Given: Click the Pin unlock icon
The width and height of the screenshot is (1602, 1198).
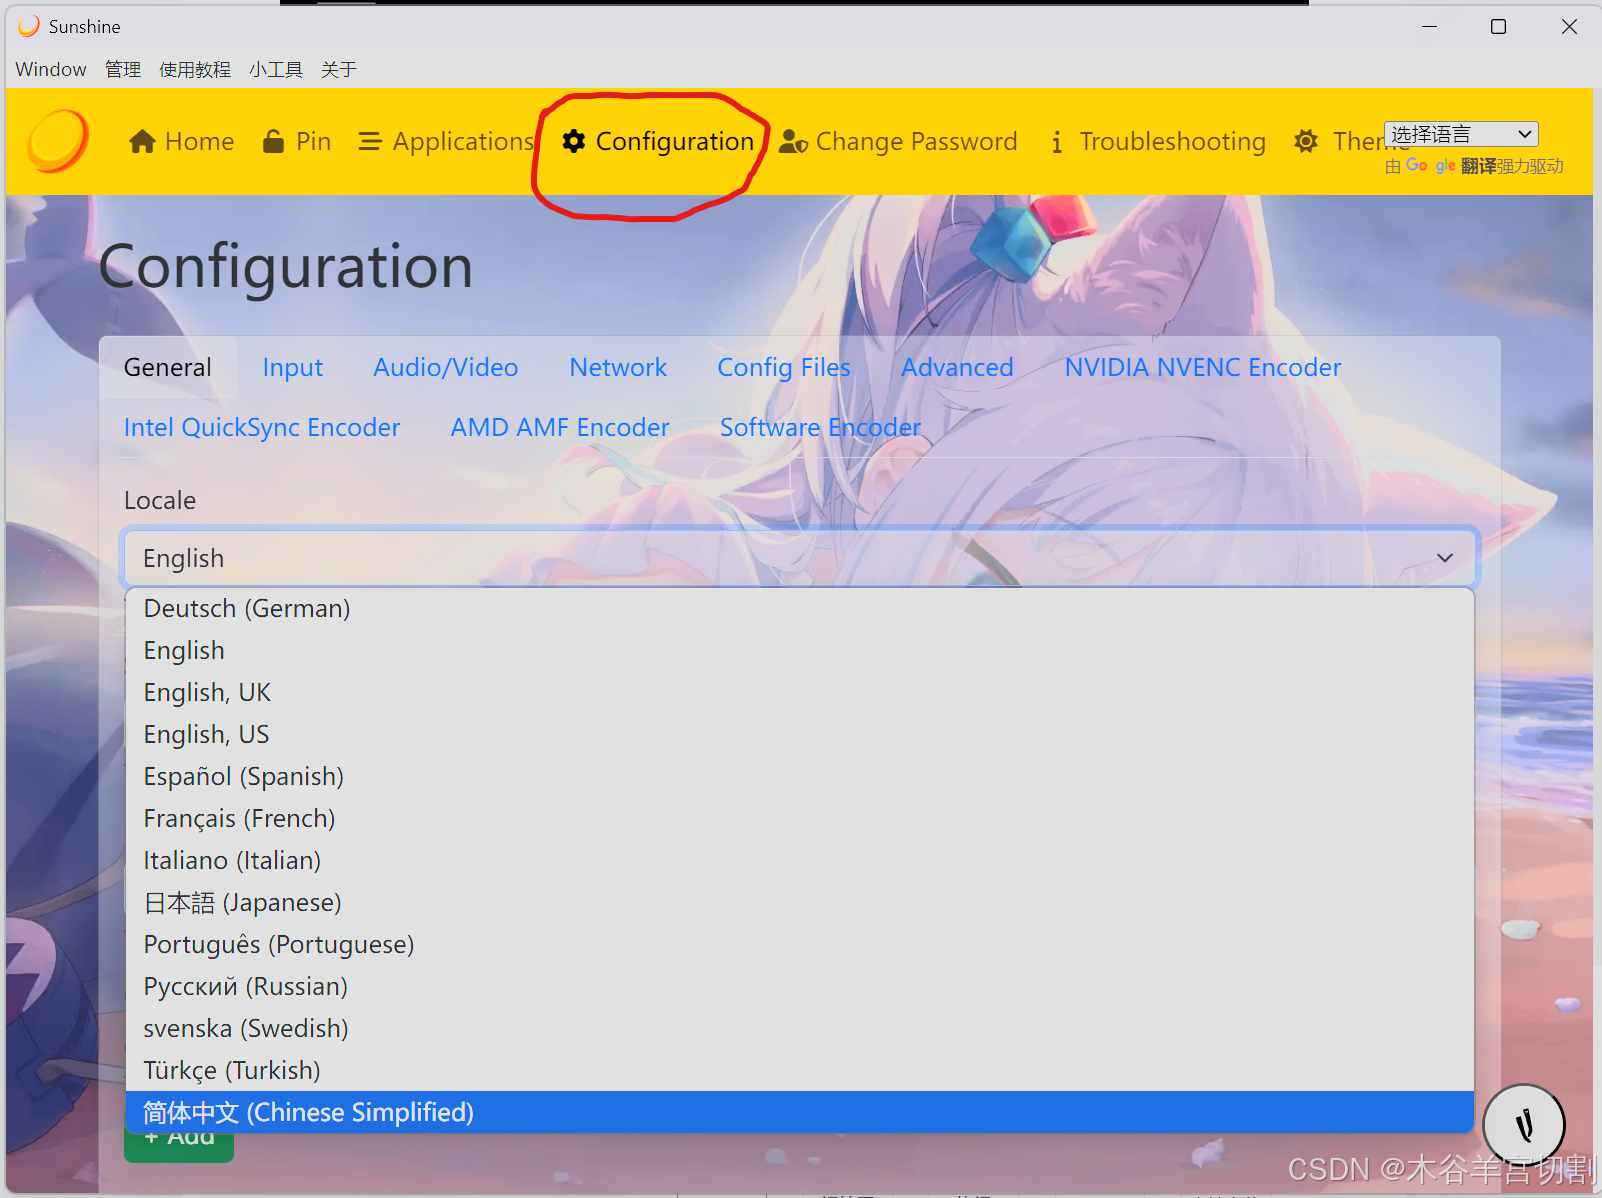Looking at the screenshot, I should [x=273, y=141].
